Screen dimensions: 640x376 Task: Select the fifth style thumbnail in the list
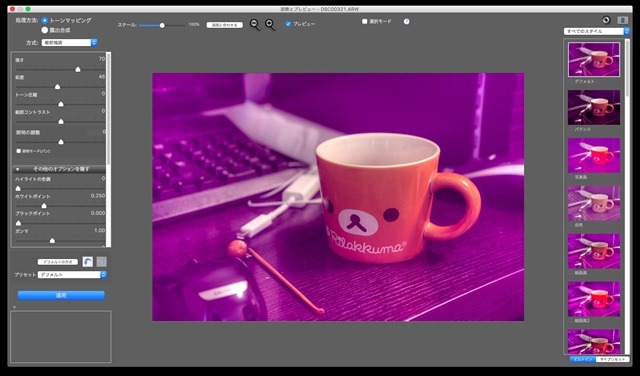594,251
